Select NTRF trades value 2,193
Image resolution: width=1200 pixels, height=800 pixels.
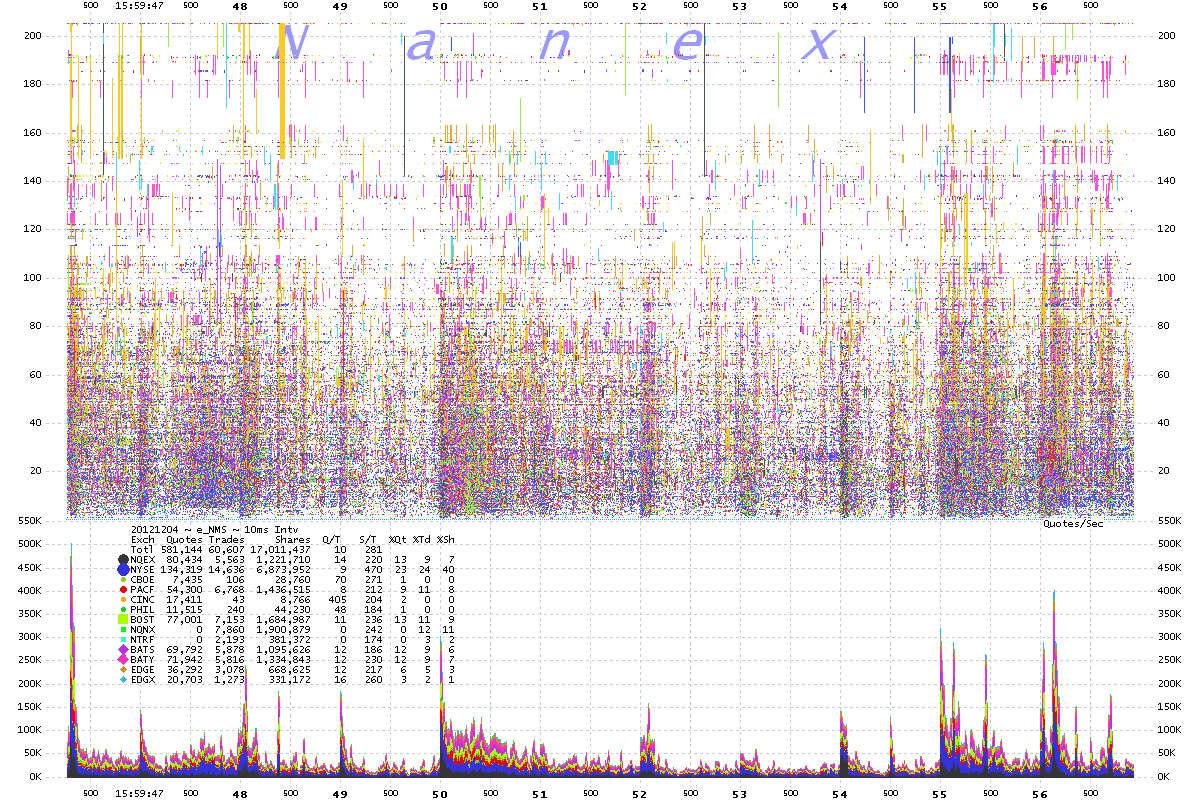click(228, 641)
